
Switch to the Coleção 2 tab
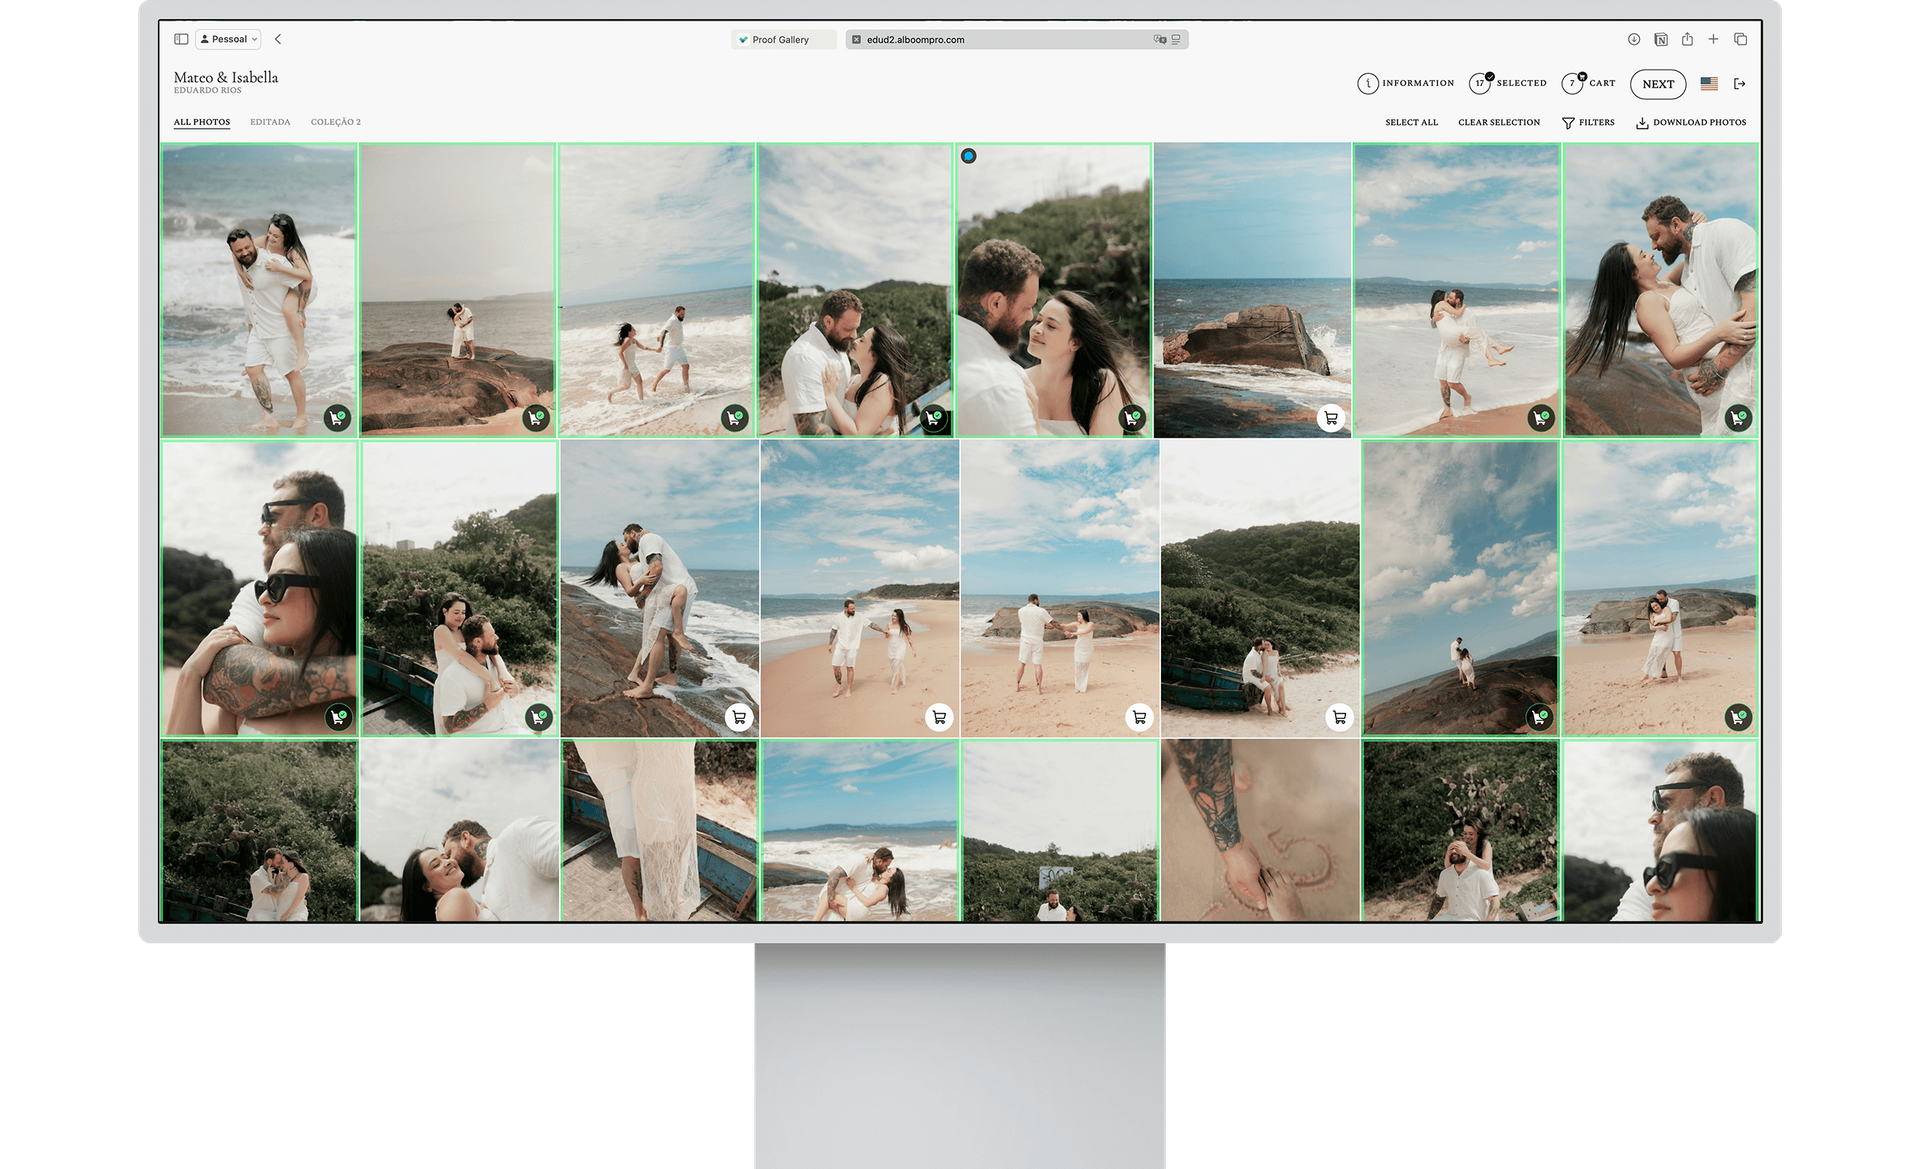335,122
